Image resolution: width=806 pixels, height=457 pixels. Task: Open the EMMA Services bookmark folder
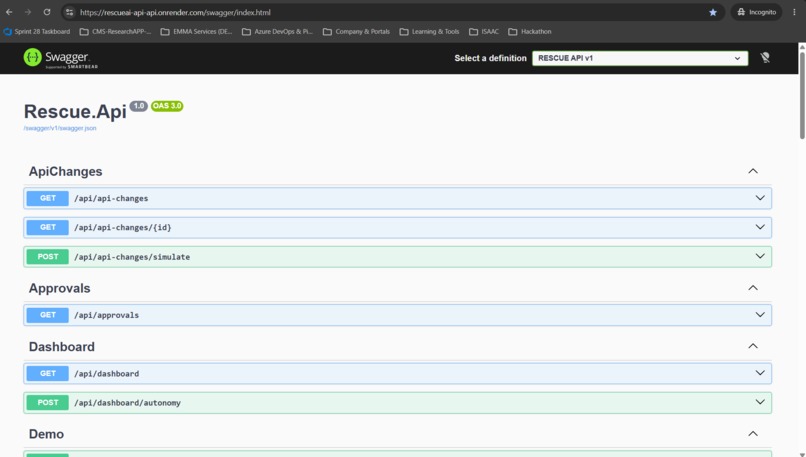tap(197, 31)
